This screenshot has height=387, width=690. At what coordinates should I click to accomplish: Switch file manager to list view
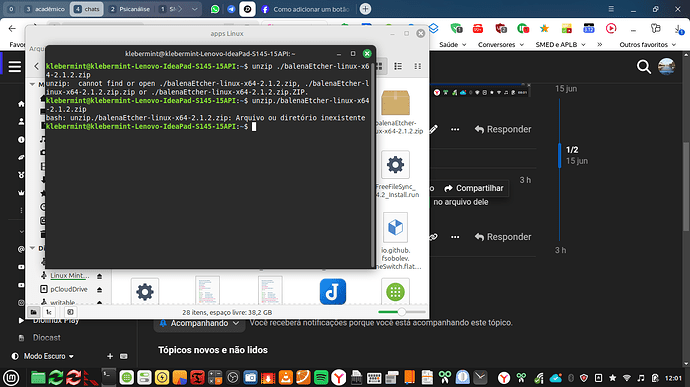[x=398, y=66]
